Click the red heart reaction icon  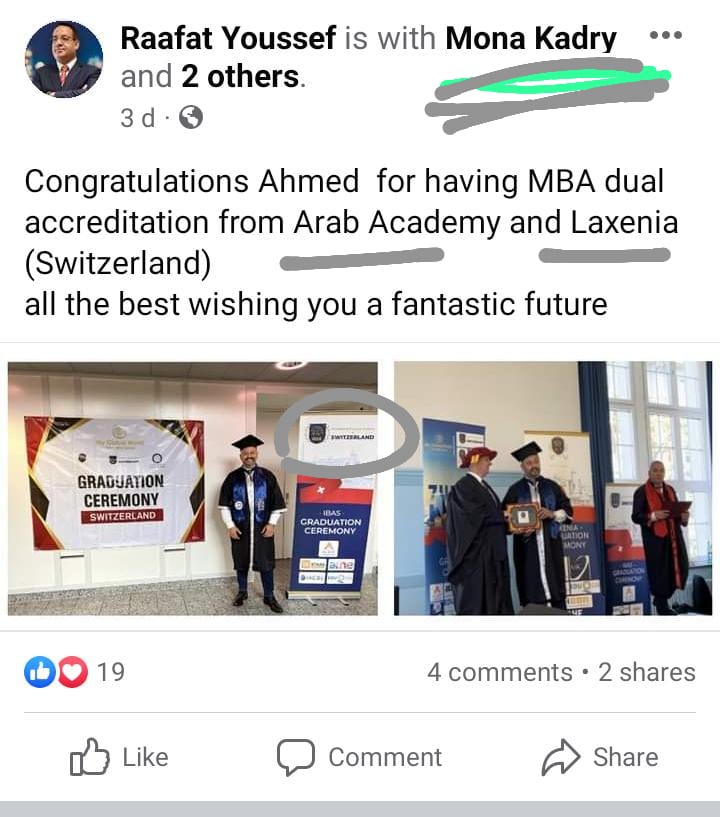click(x=72, y=672)
